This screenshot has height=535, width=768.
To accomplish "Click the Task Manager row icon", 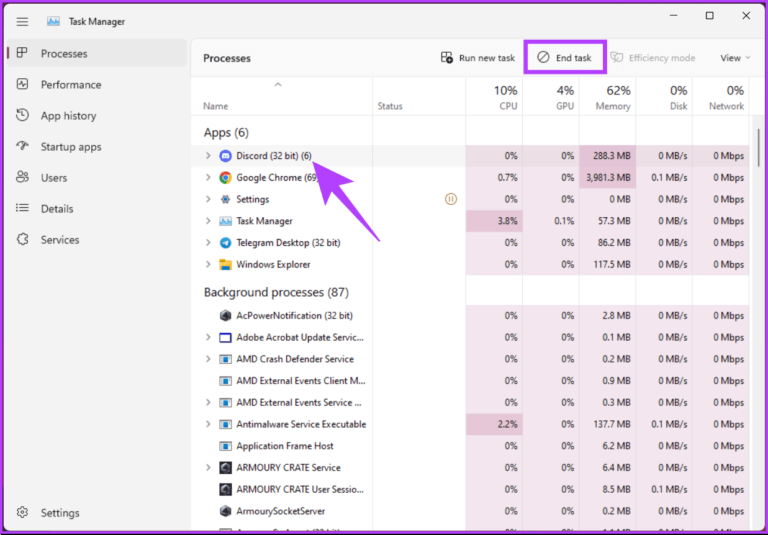I will click(225, 221).
